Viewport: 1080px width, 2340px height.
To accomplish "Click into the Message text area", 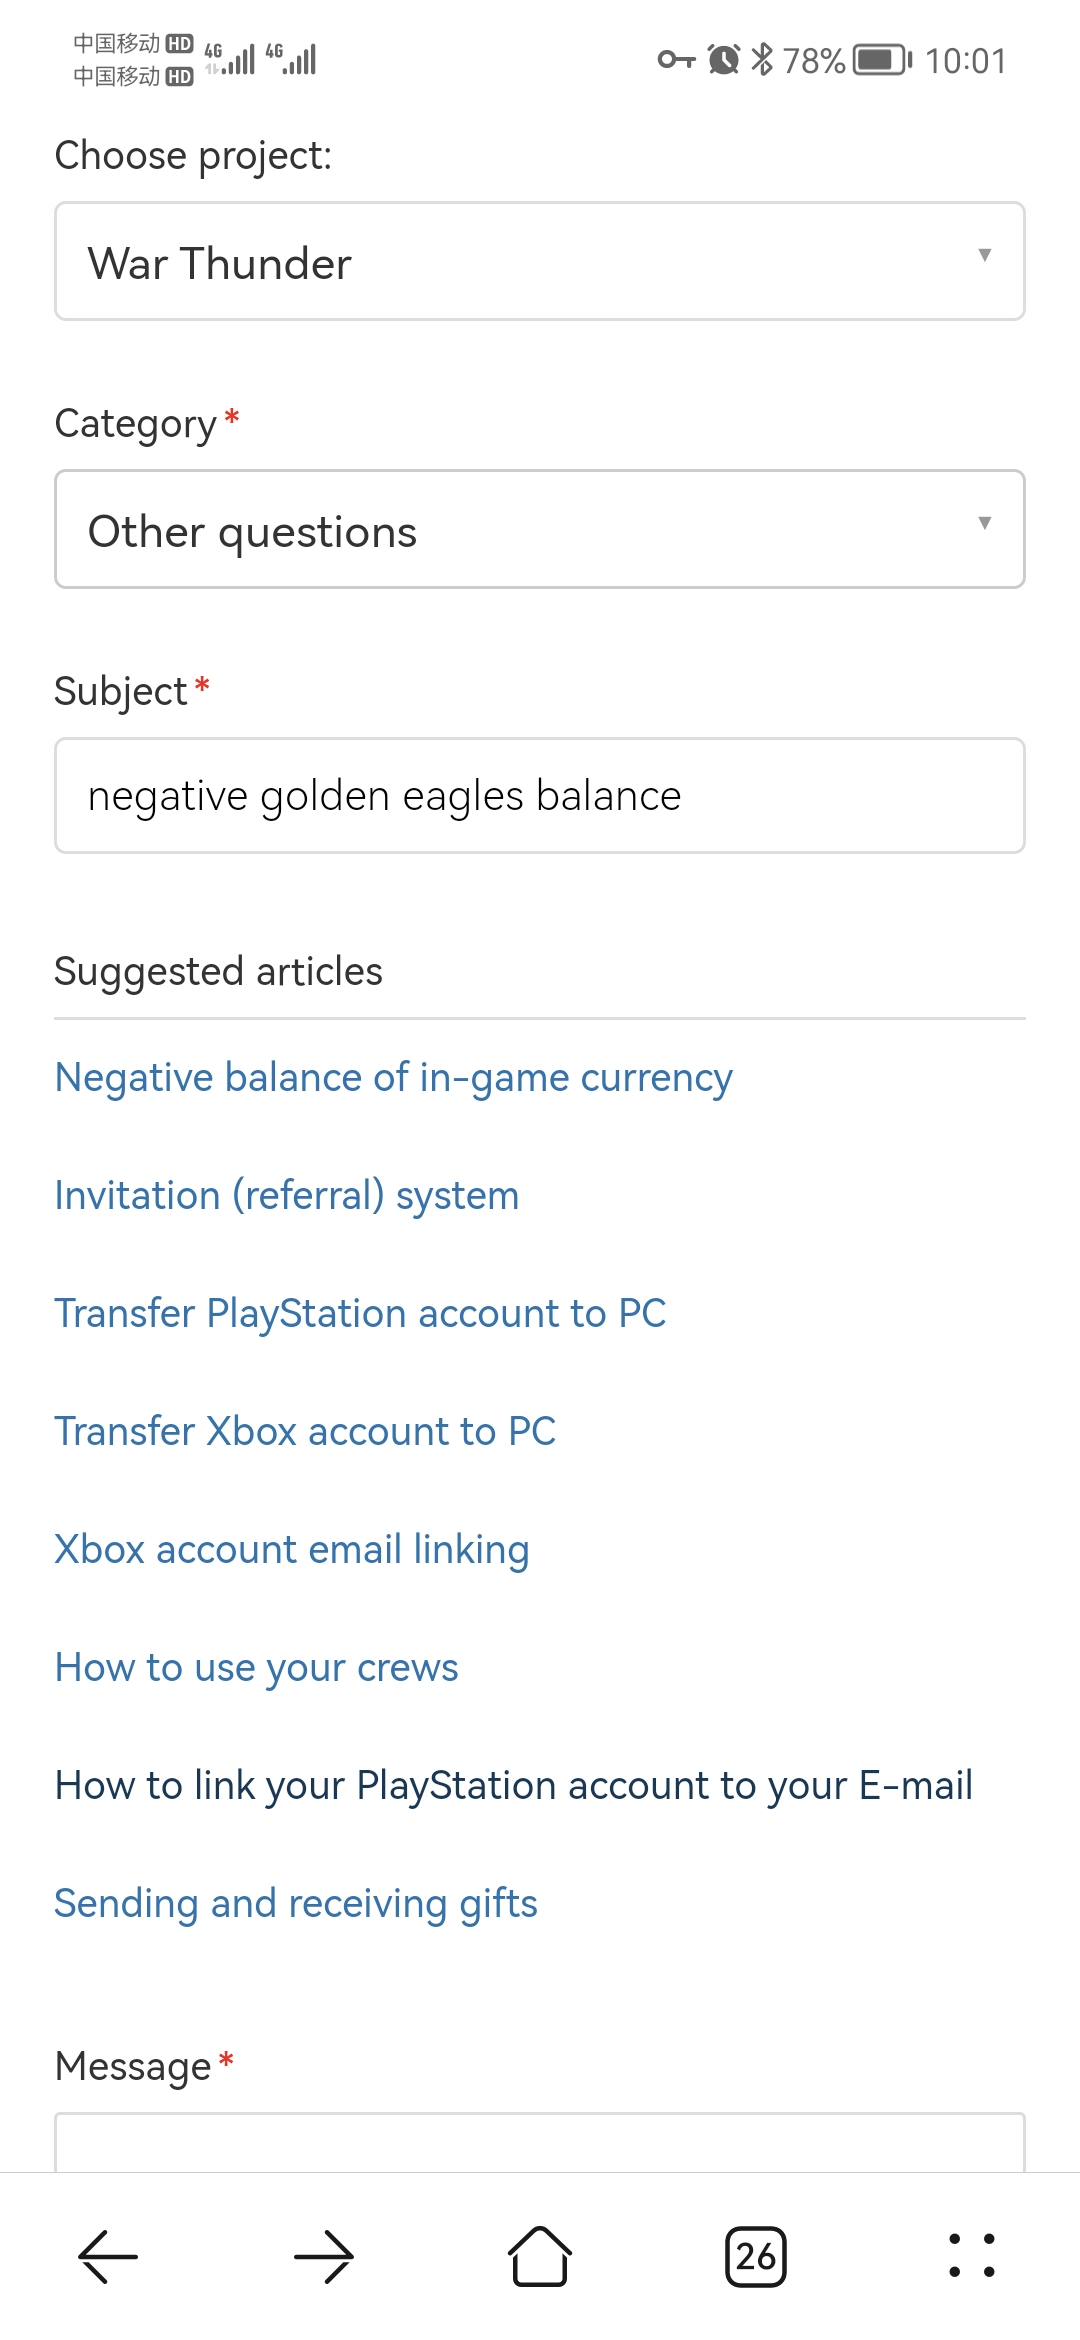I will pyautogui.click(x=540, y=2142).
